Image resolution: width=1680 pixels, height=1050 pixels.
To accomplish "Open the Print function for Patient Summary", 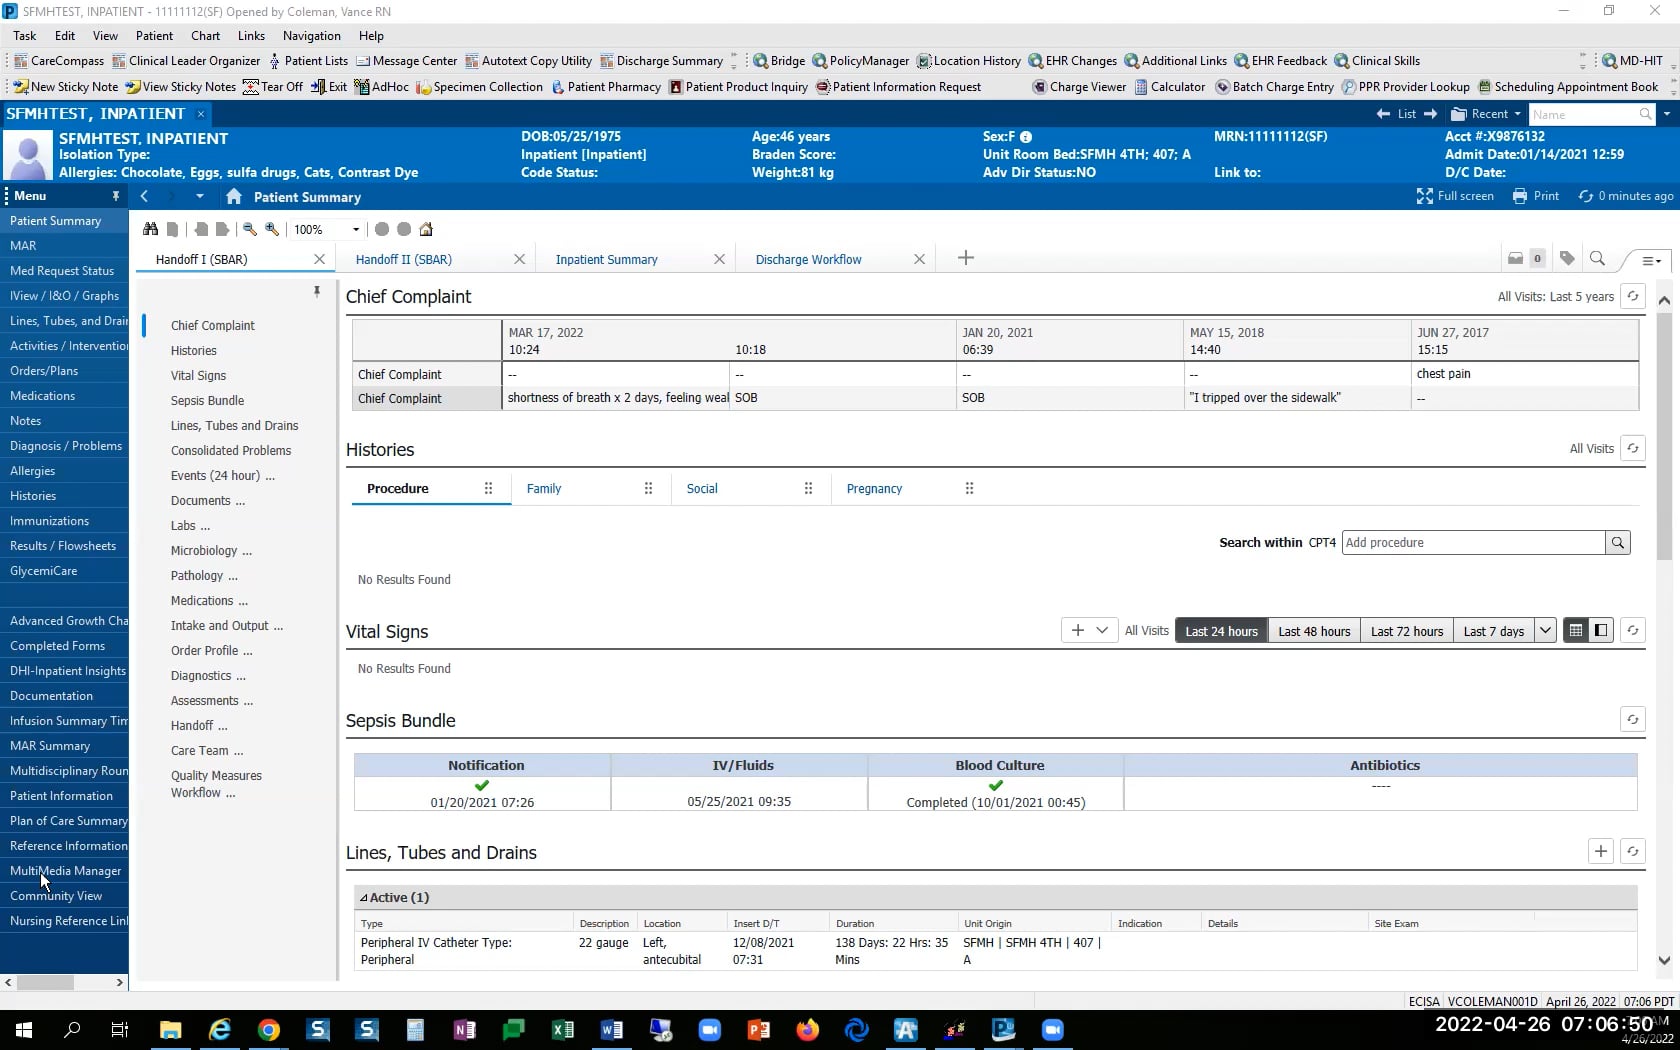I will click(x=1536, y=197).
